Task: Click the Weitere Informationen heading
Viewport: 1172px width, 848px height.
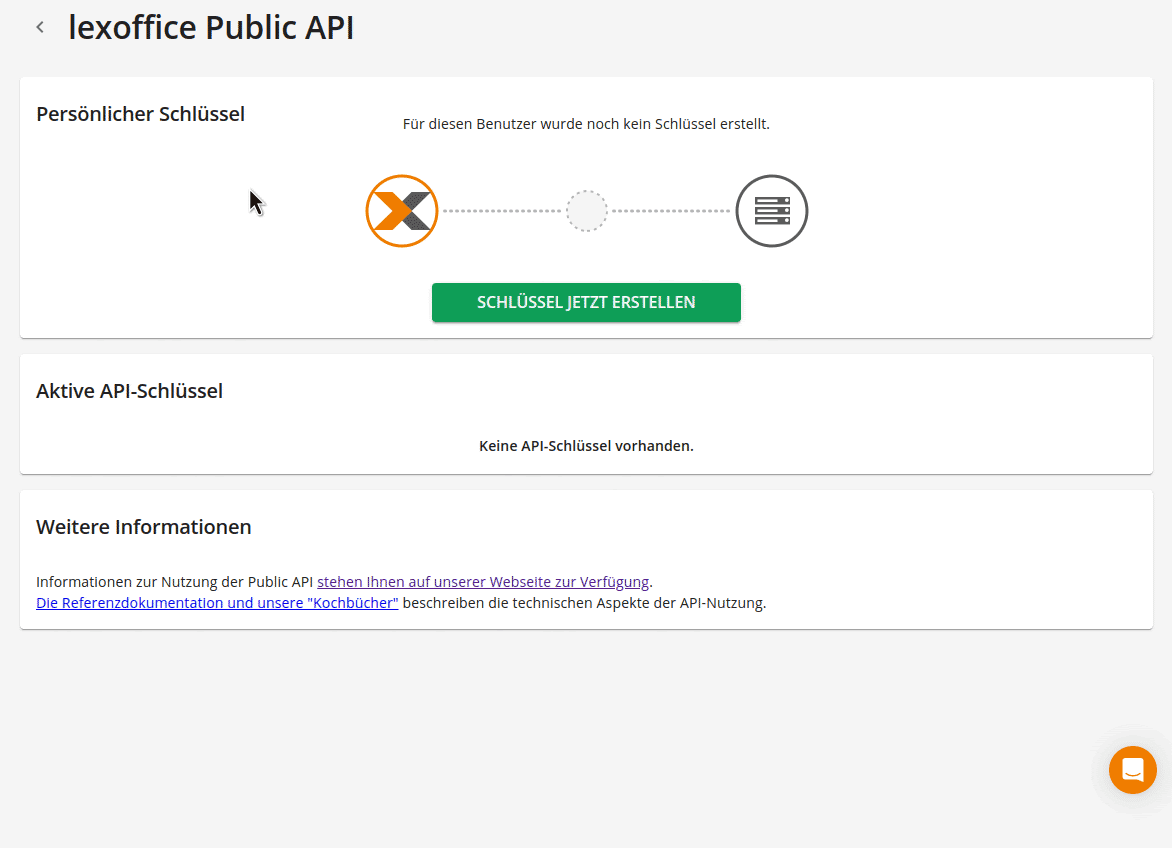Action: click(144, 527)
